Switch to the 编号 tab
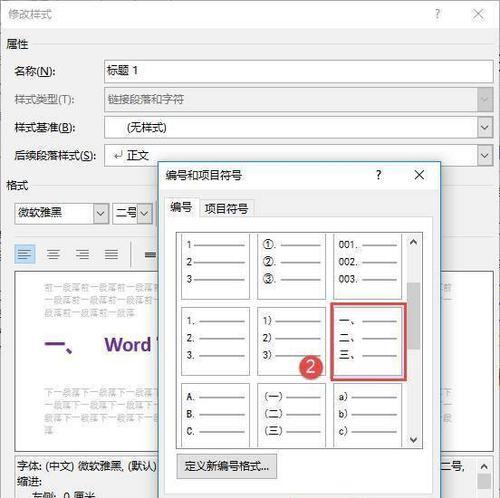The height and width of the screenshot is (498, 500). point(181,207)
